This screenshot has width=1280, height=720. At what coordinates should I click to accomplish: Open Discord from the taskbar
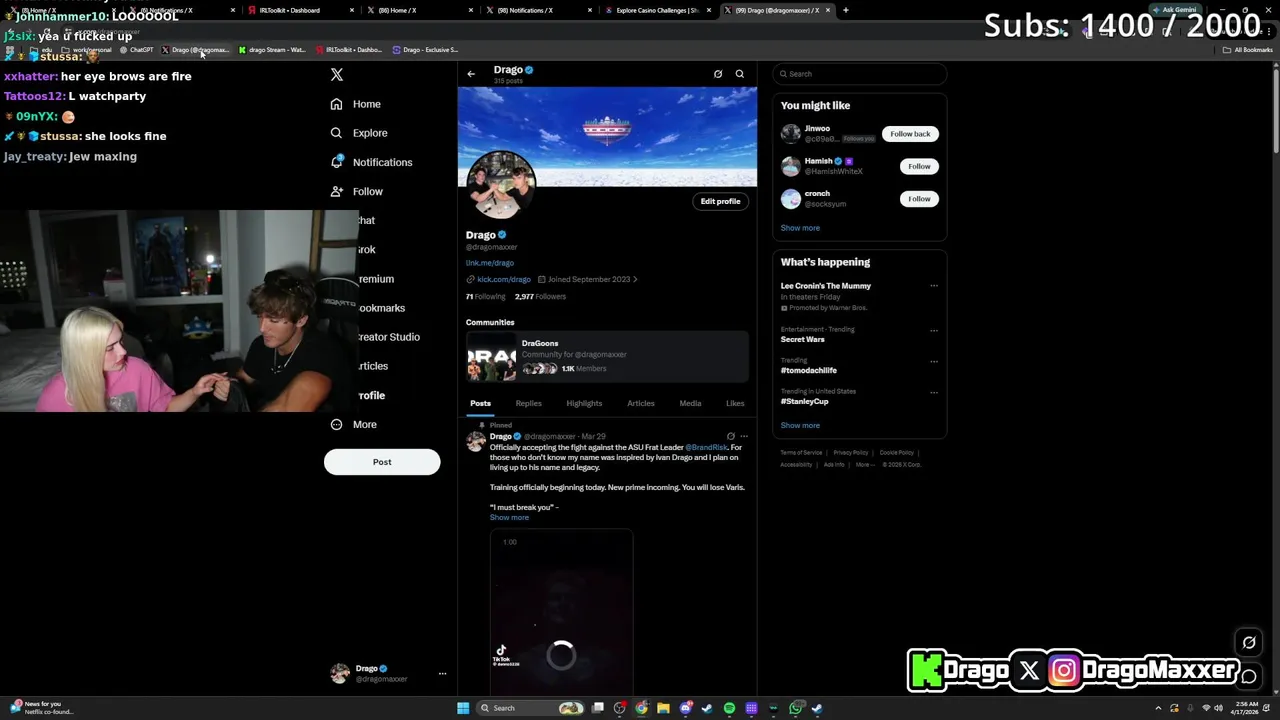click(686, 708)
